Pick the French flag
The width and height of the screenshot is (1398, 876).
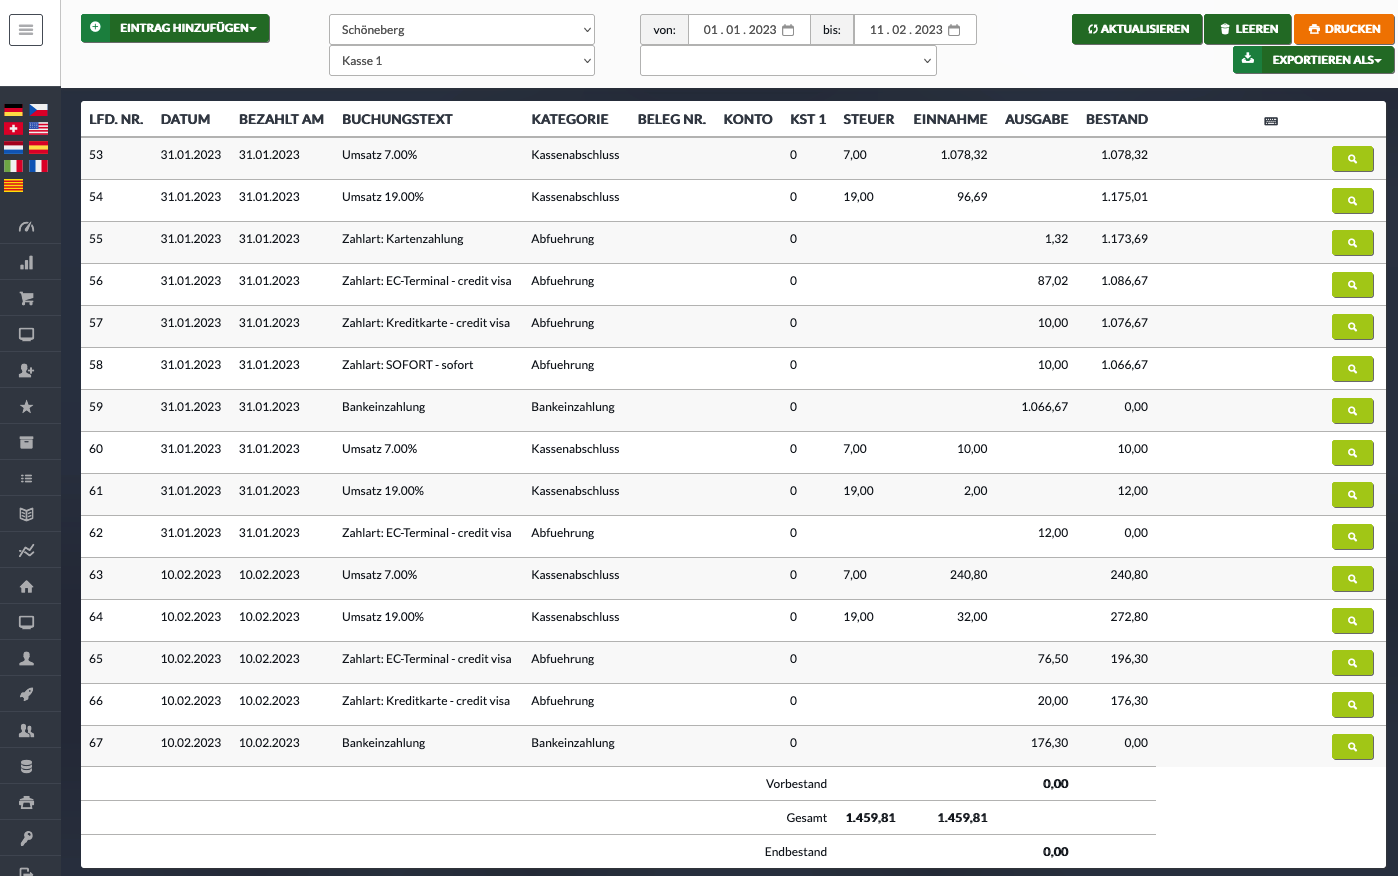(38, 166)
